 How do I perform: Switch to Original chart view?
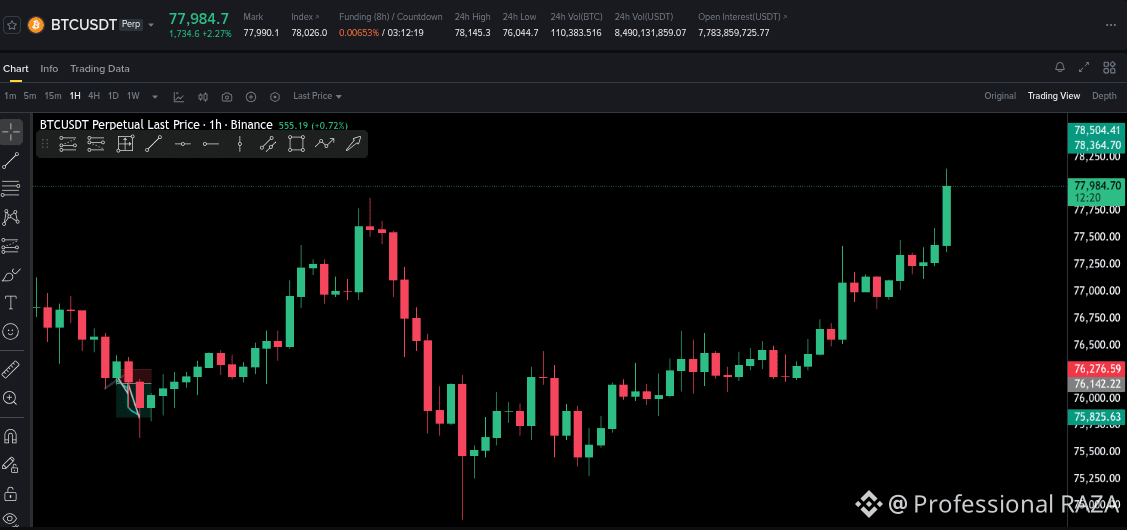(x=1000, y=96)
